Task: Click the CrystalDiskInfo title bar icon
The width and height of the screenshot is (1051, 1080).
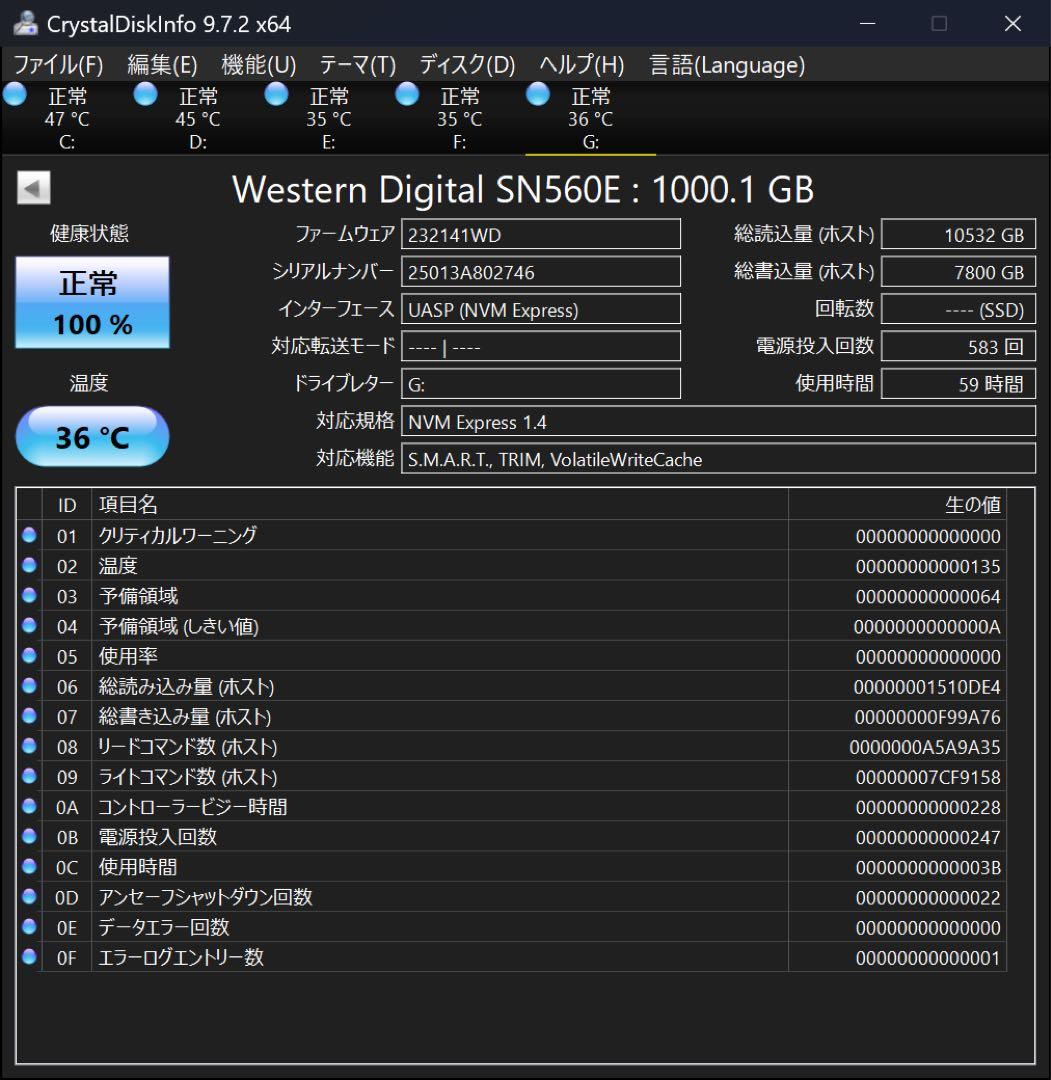Action: (x=24, y=24)
